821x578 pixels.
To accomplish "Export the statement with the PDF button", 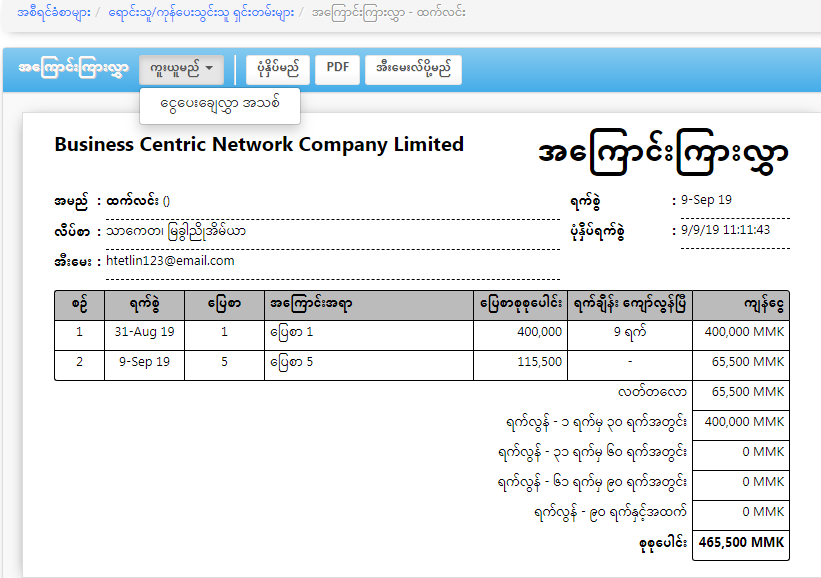I will pyautogui.click(x=337, y=70).
